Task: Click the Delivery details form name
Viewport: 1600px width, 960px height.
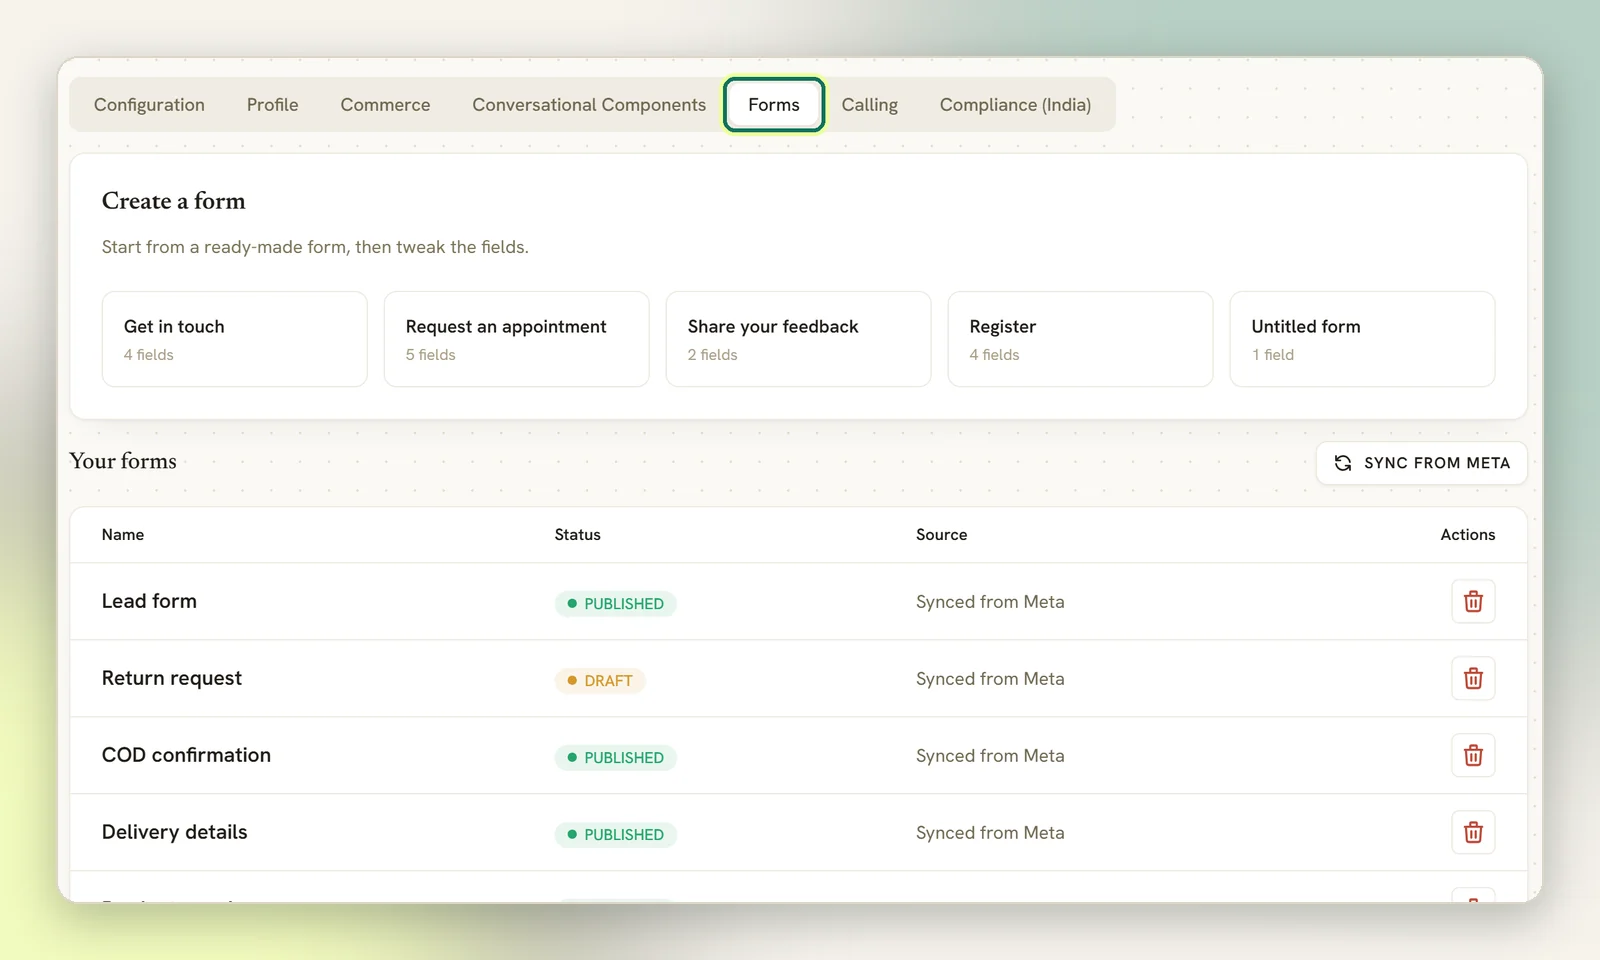Action: tap(174, 832)
